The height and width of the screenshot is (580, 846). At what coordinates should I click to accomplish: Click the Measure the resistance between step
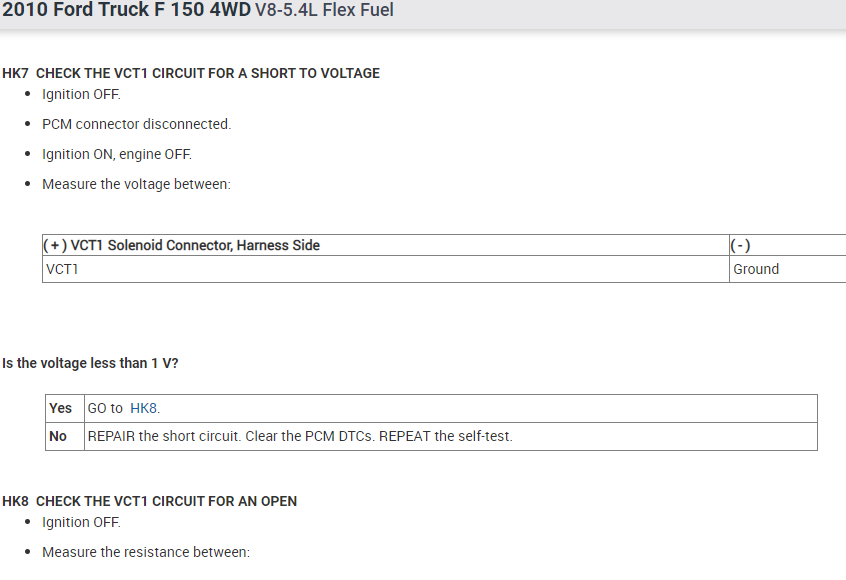tap(145, 552)
